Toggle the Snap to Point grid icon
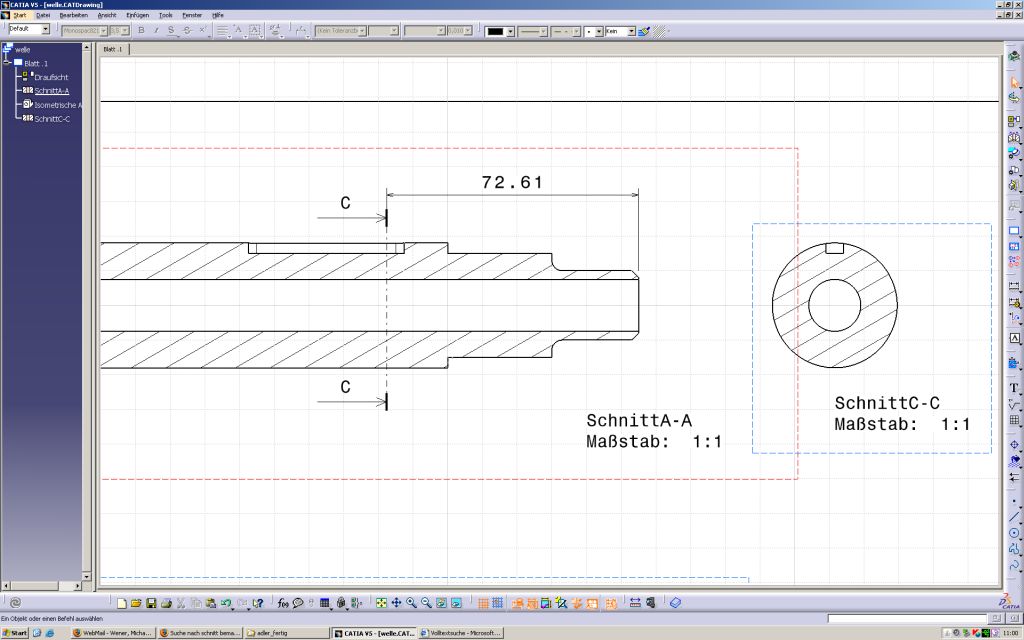Image resolution: width=1024 pixels, height=640 pixels. coord(497,603)
